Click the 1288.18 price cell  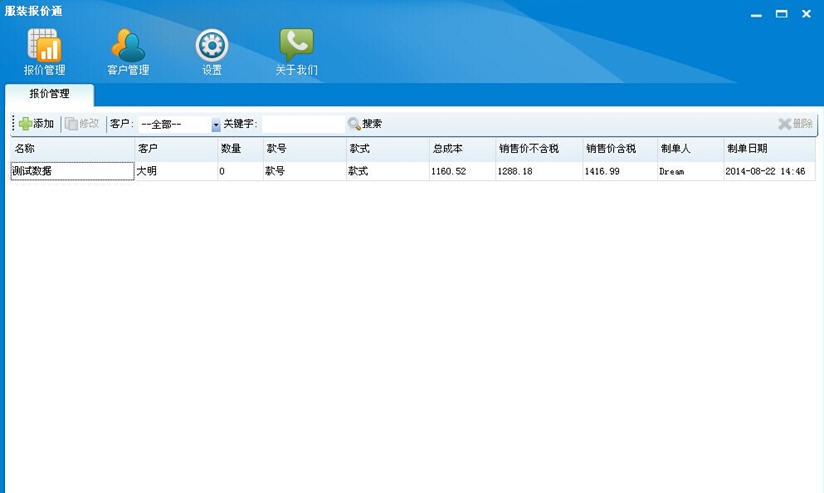tap(539, 171)
